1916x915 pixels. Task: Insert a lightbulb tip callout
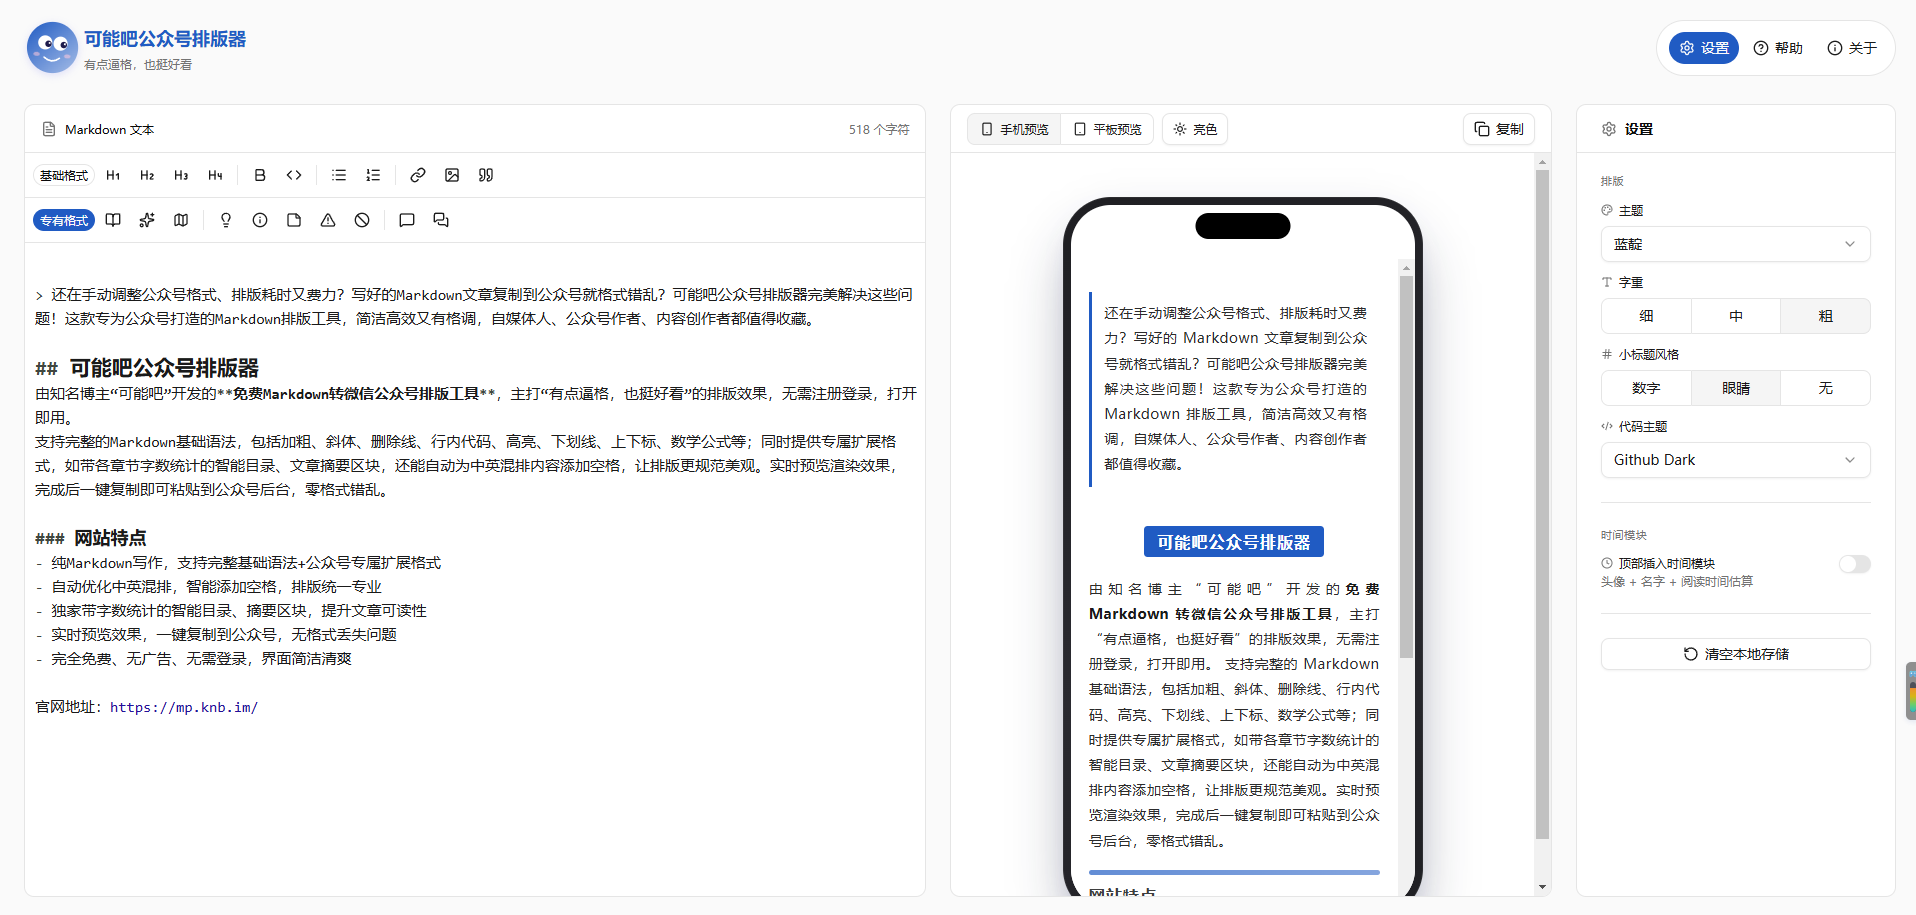tap(226, 220)
